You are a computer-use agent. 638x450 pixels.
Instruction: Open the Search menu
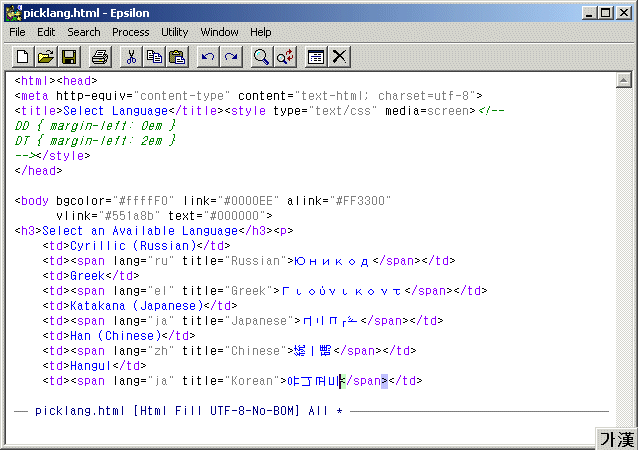coord(84,32)
